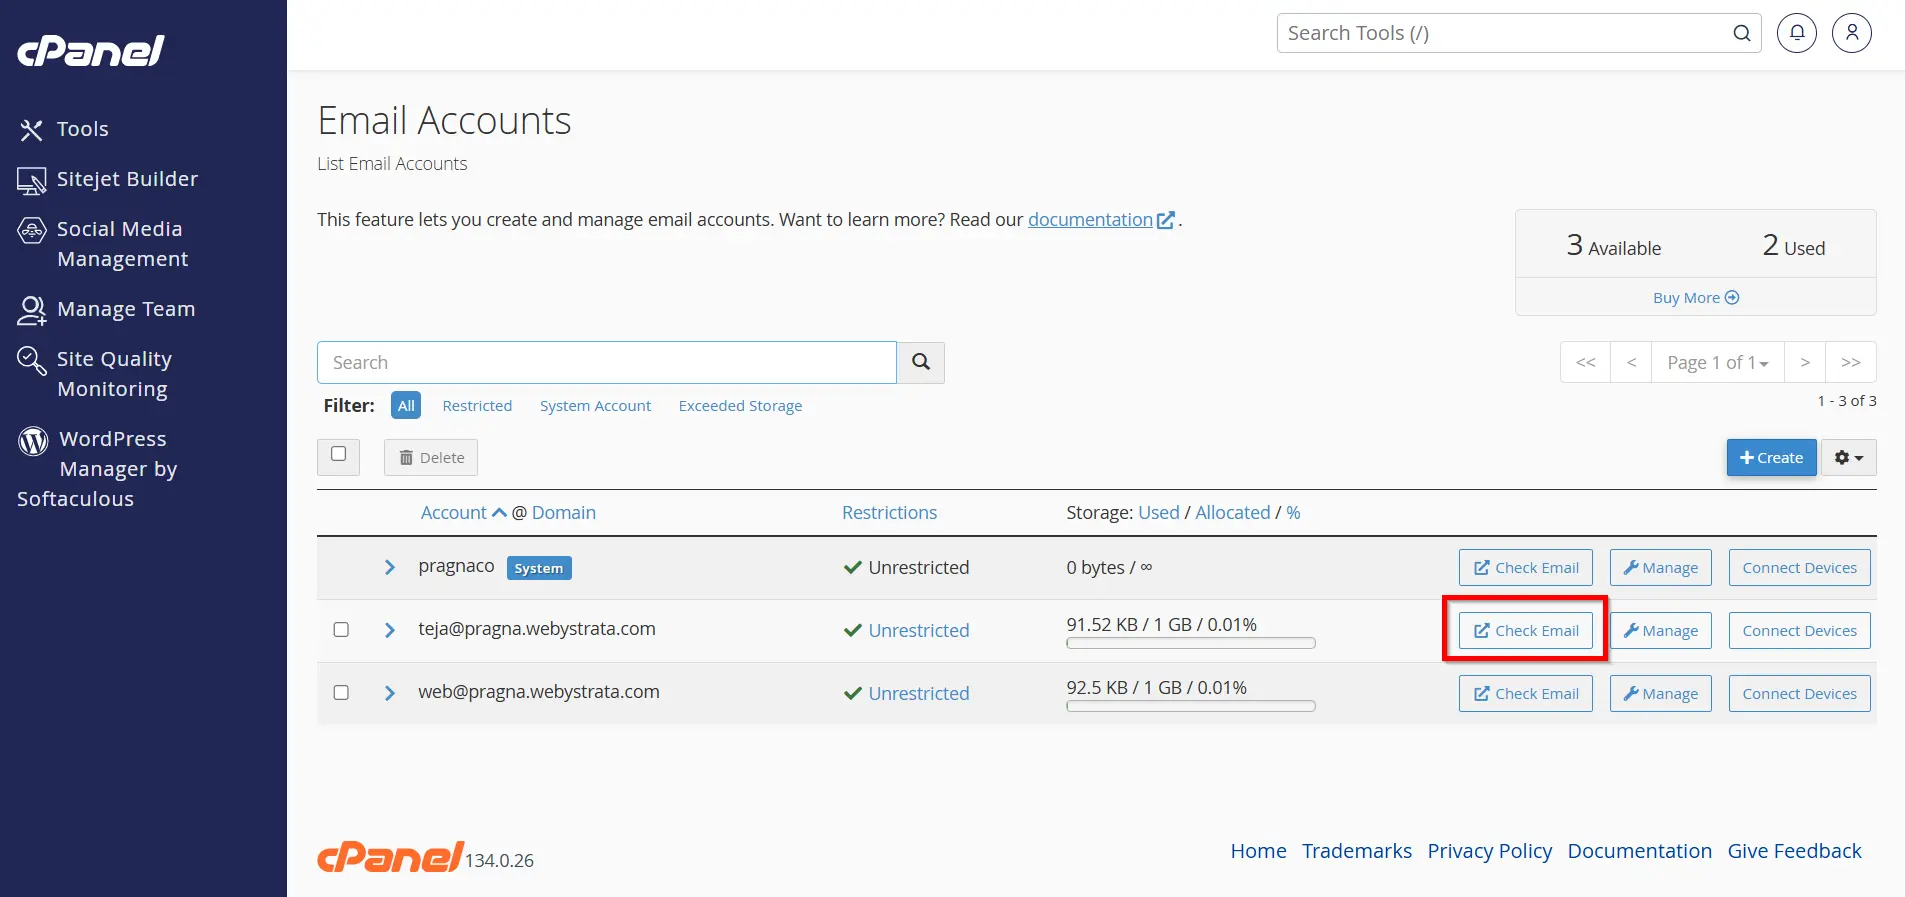Click Check Email for web account
Screen dimensions: 1905x897
tap(1526, 693)
